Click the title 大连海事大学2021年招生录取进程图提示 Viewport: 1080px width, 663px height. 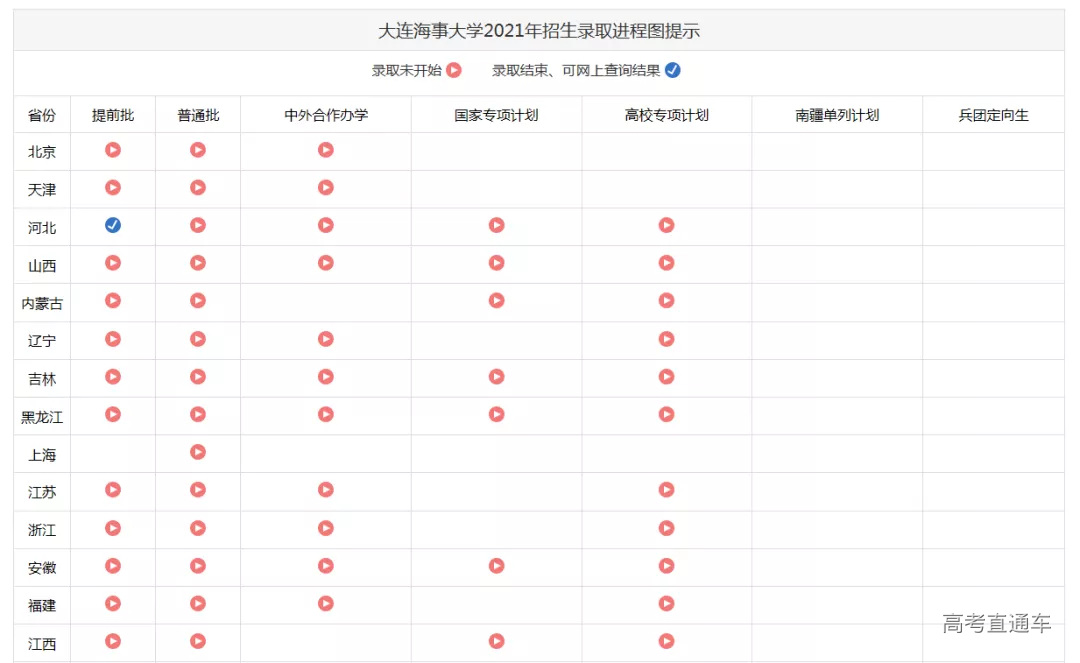(x=539, y=31)
